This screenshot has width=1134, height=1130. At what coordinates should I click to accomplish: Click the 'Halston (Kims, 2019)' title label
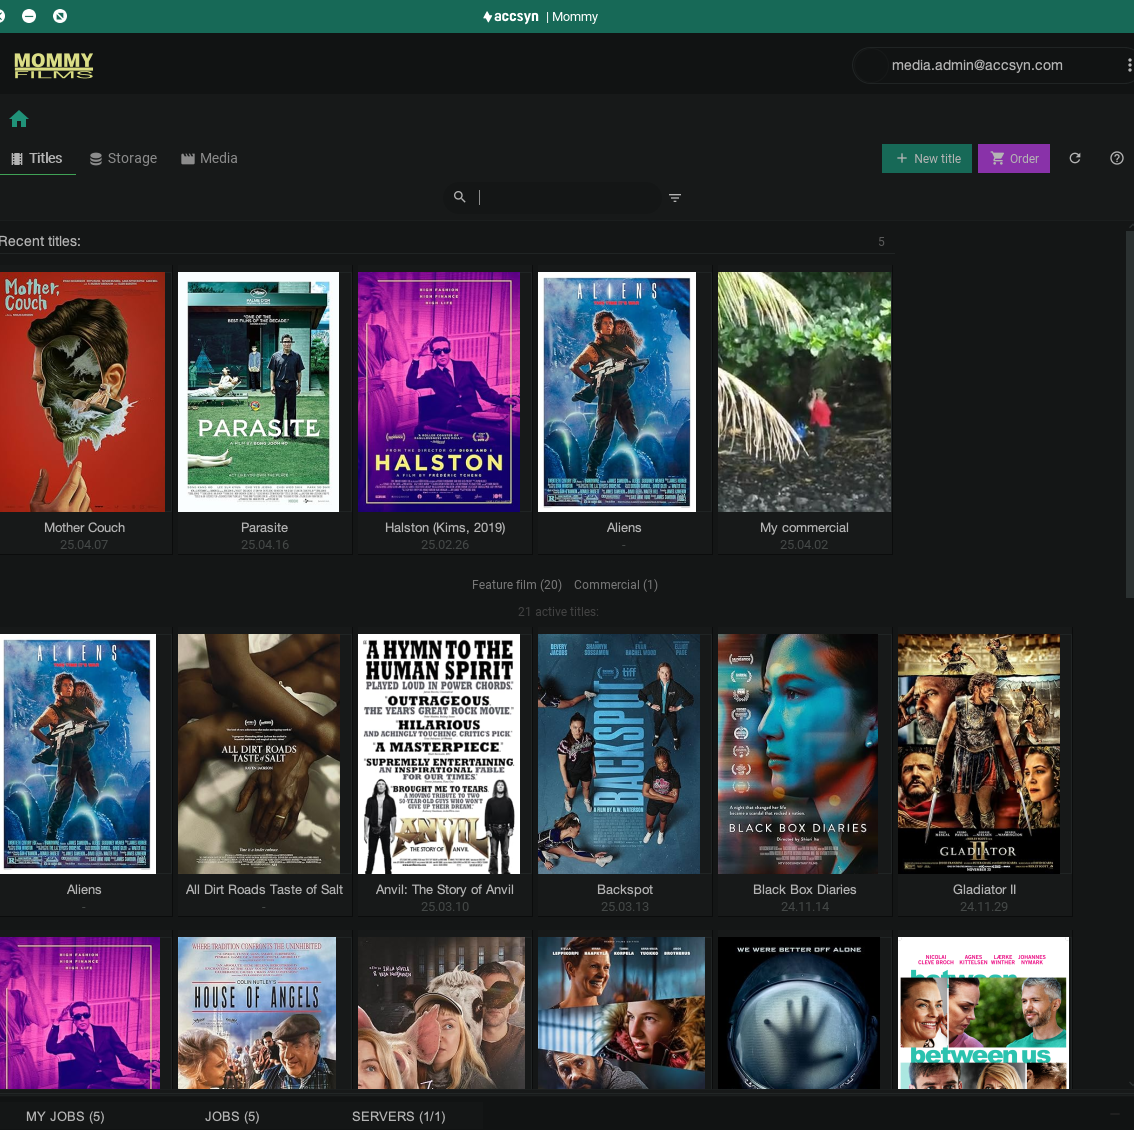click(x=445, y=527)
